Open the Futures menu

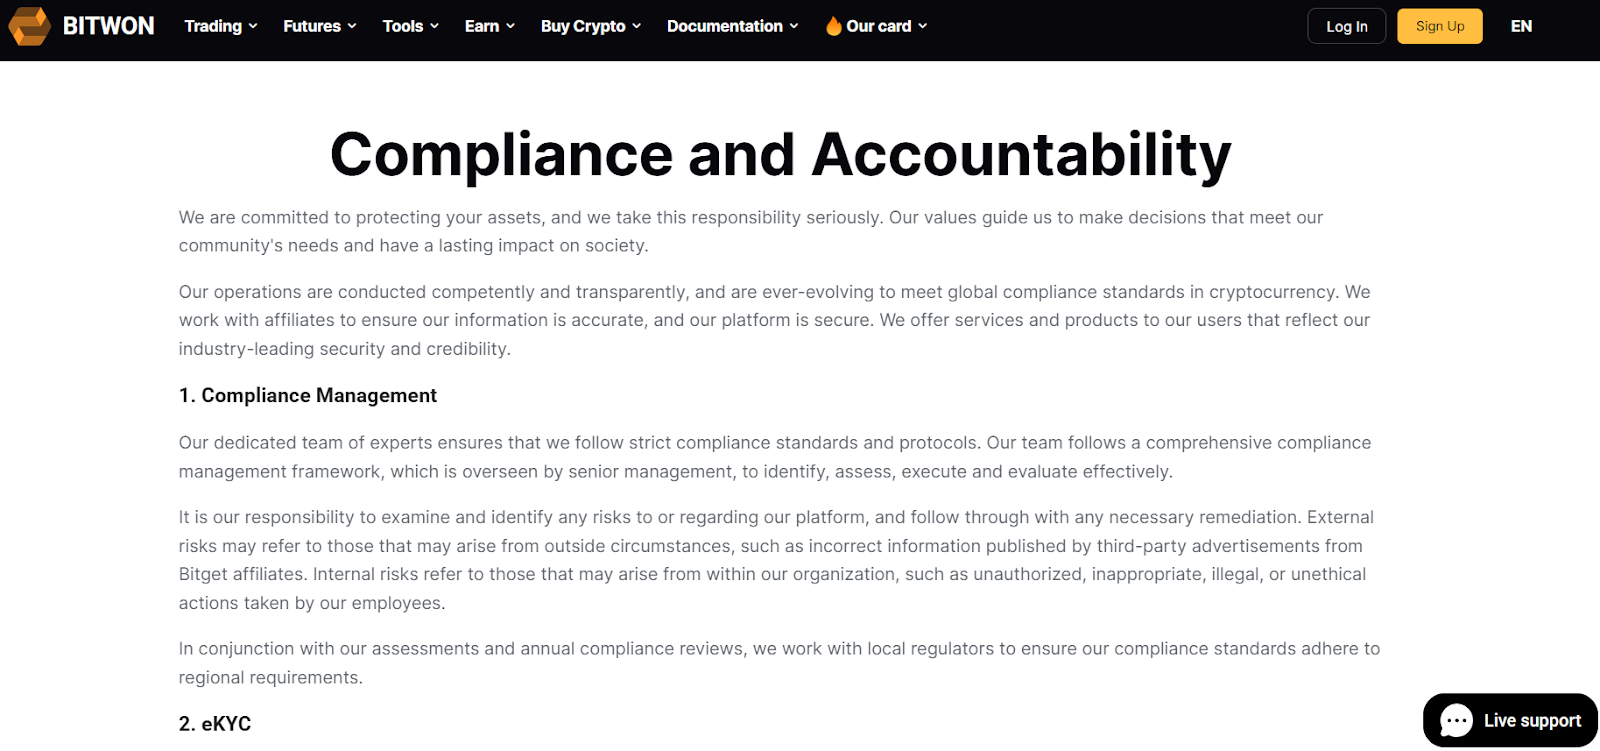tap(319, 26)
